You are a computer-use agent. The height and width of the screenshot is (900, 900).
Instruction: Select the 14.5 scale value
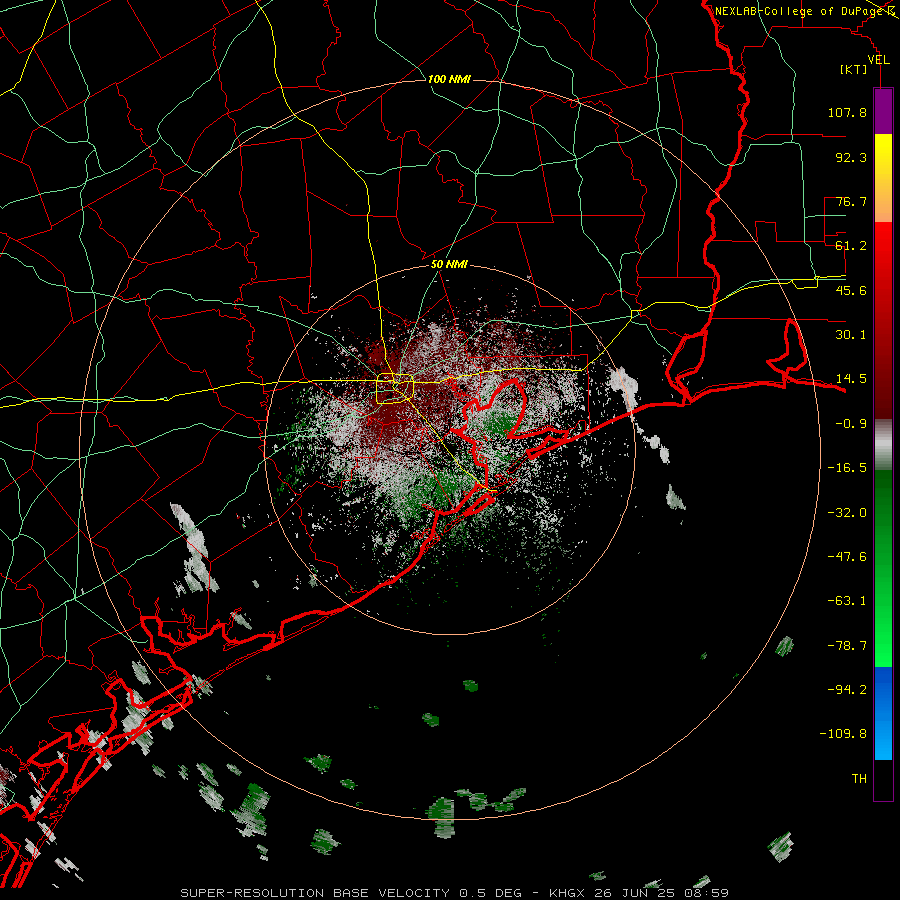[x=851, y=379]
